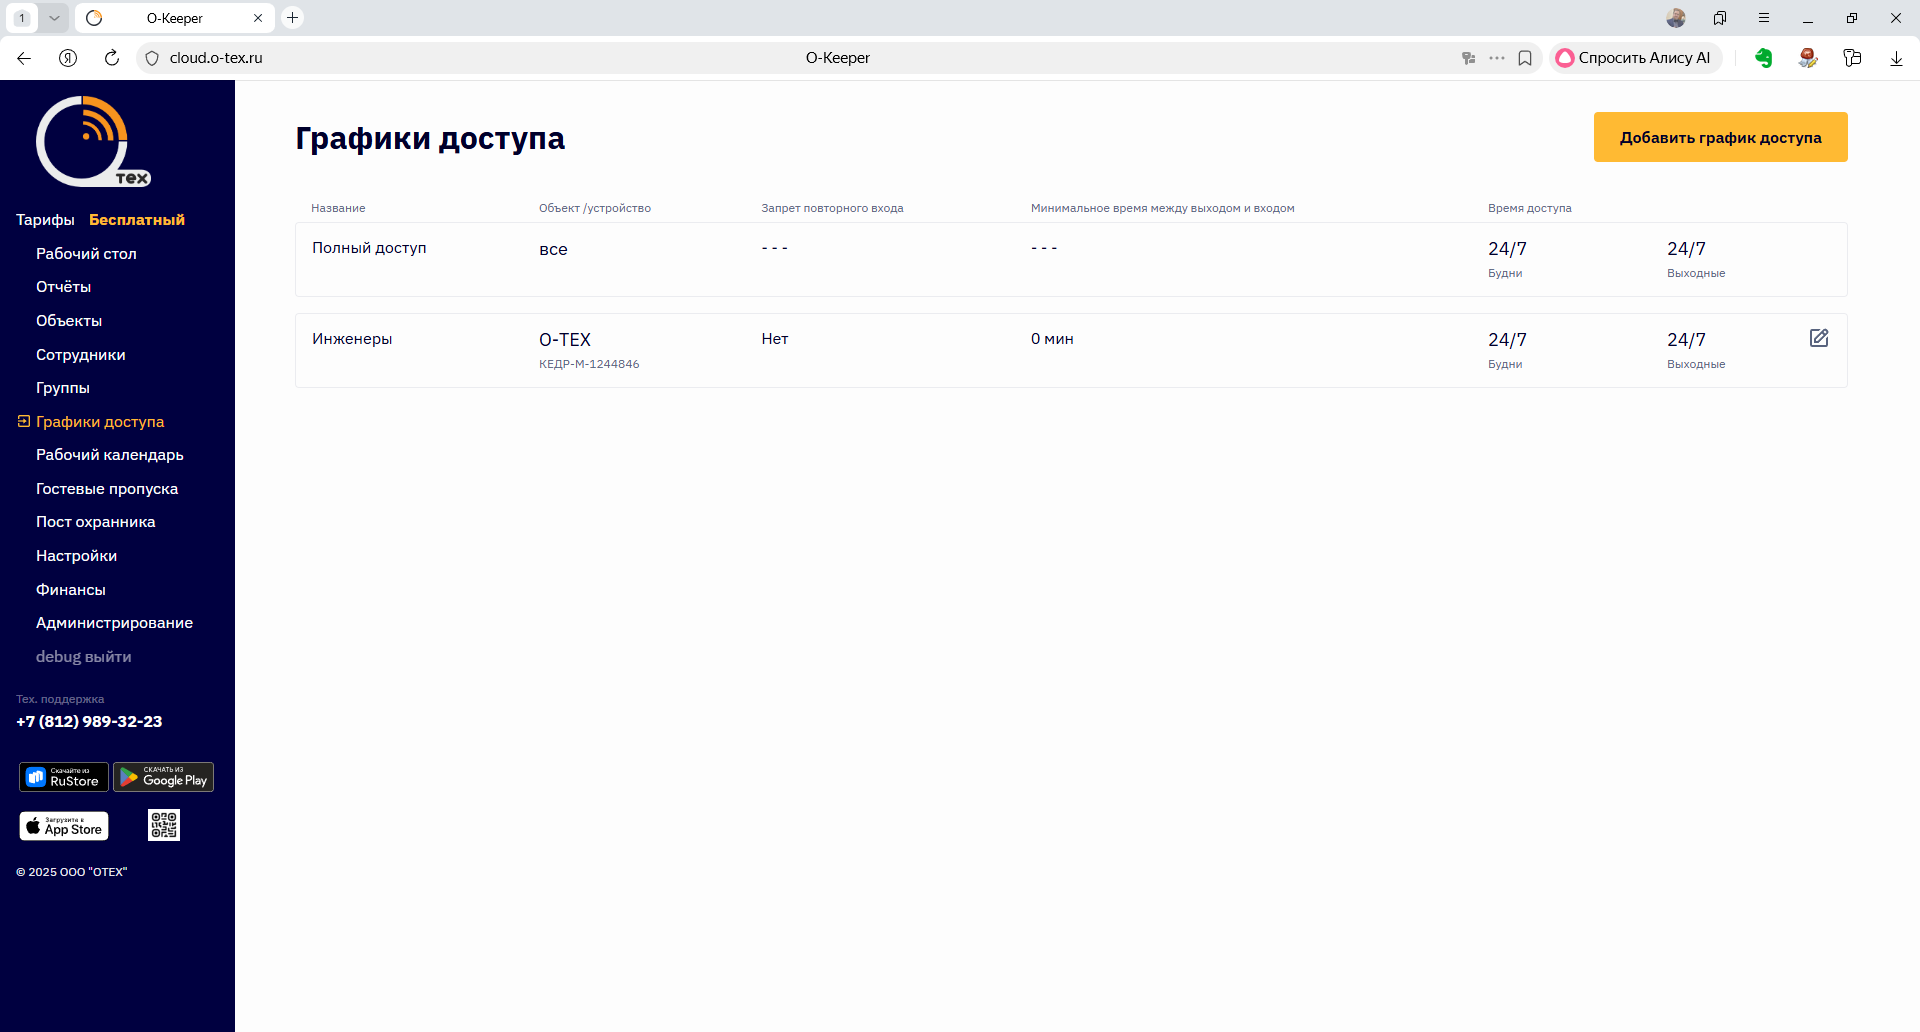Open the Бесплатный tariff link
Screen dimensions: 1920x1032
pos(137,220)
